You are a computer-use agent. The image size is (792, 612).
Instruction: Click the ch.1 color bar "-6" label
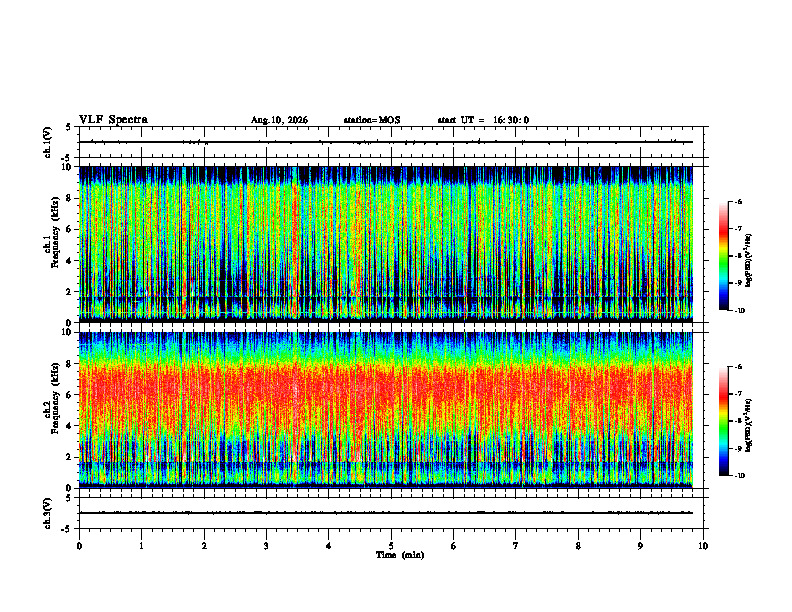pyautogui.click(x=738, y=201)
